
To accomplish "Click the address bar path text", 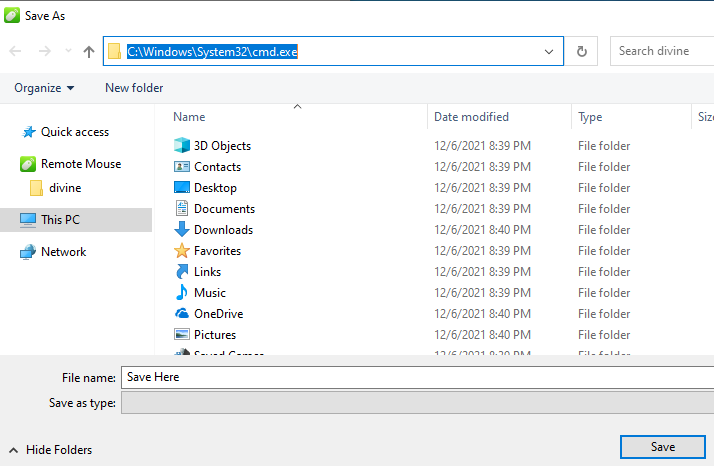I will 212,51.
